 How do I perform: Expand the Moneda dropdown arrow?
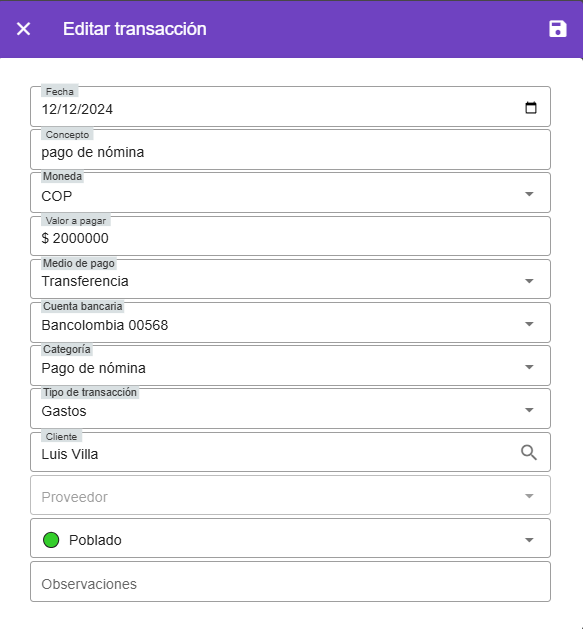[529, 194]
